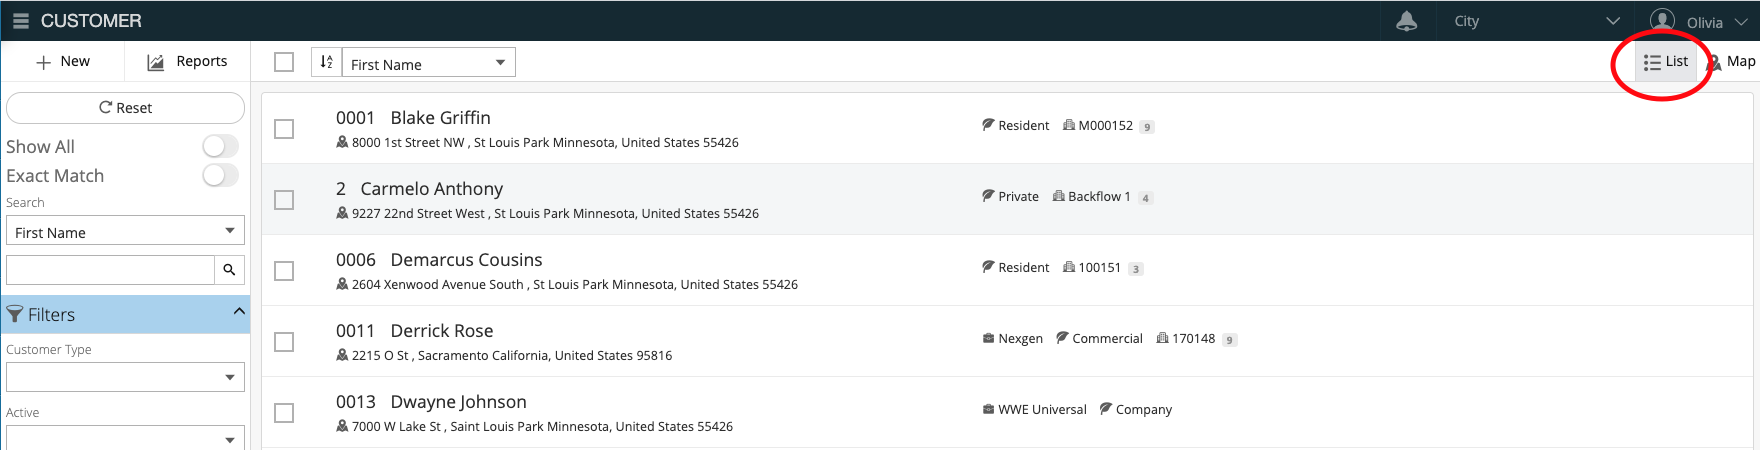Click the Nexgen company briefcase icon

988,339
